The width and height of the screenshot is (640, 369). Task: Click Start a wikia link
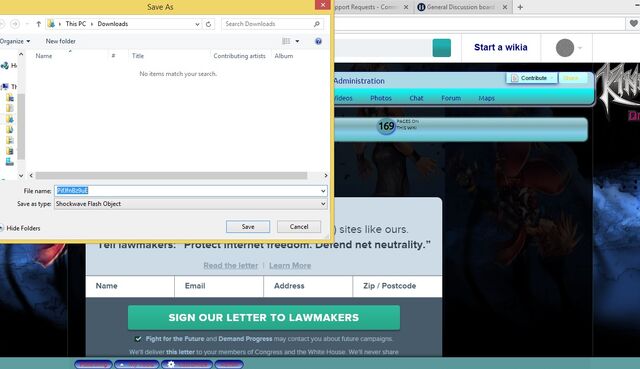500,47
